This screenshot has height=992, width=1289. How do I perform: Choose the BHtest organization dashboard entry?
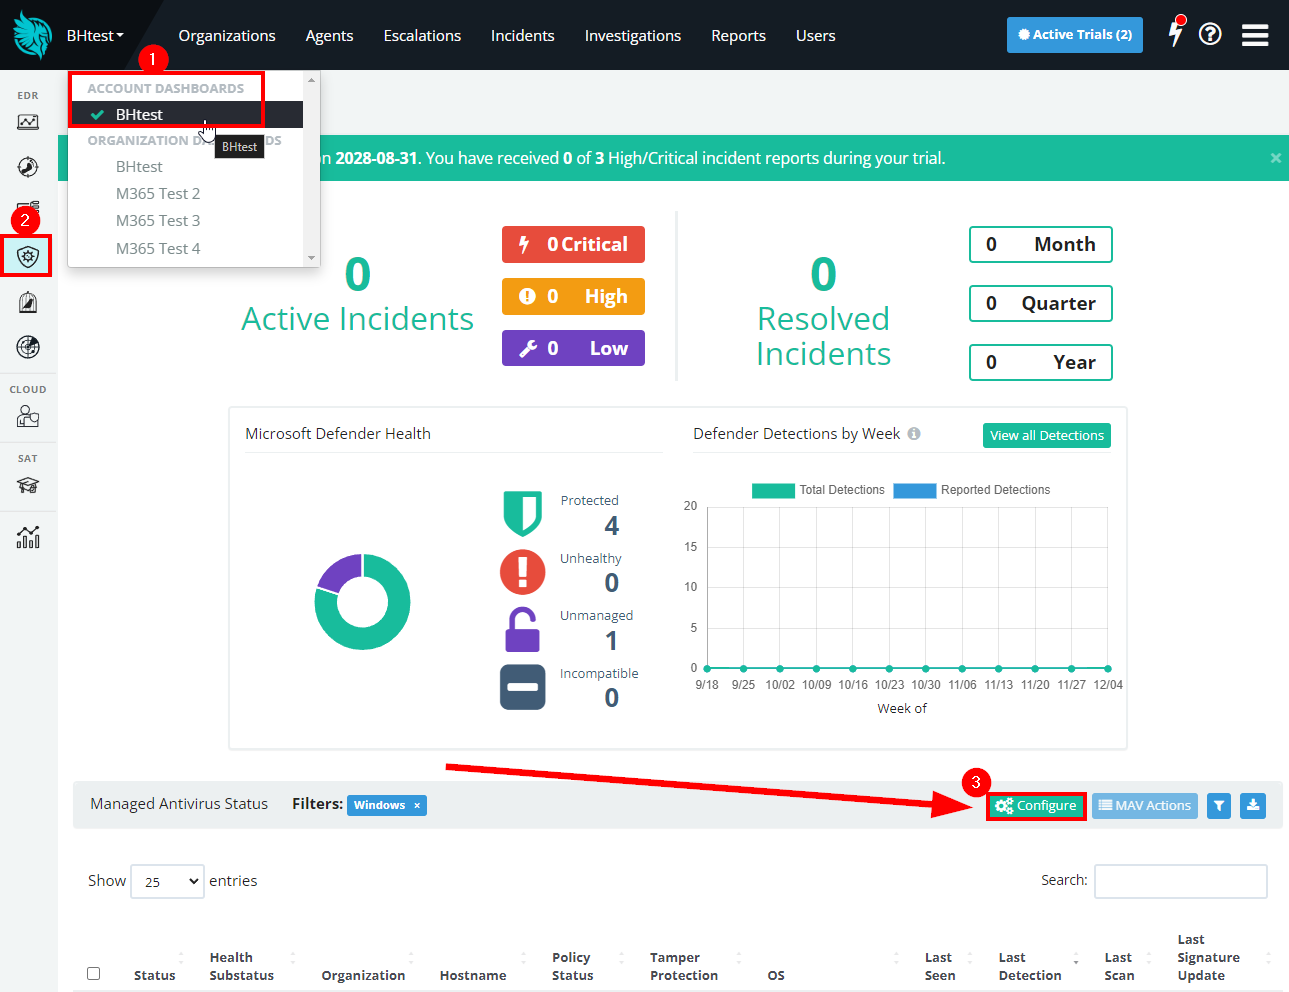tap(139, 167)
